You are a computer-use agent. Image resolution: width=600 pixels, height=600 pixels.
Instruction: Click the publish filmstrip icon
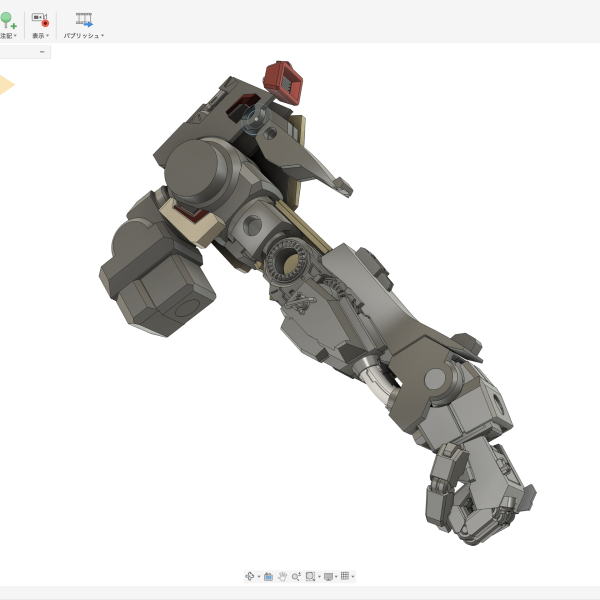[x=84, y=20]
